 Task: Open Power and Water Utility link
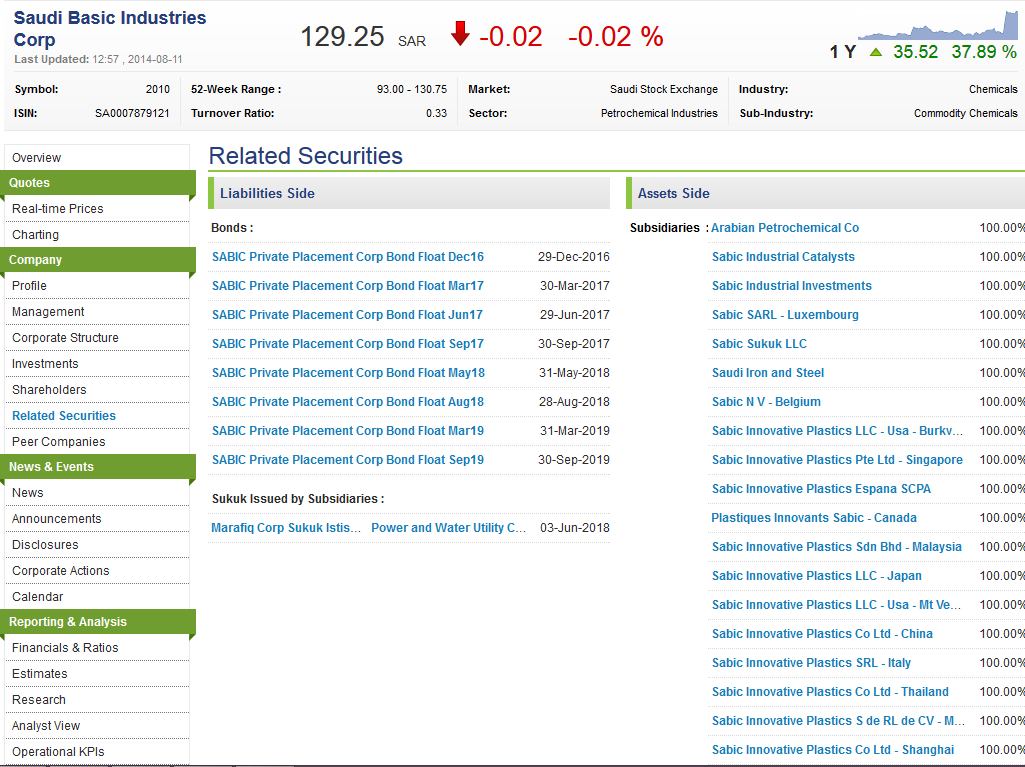click(448, 528)
